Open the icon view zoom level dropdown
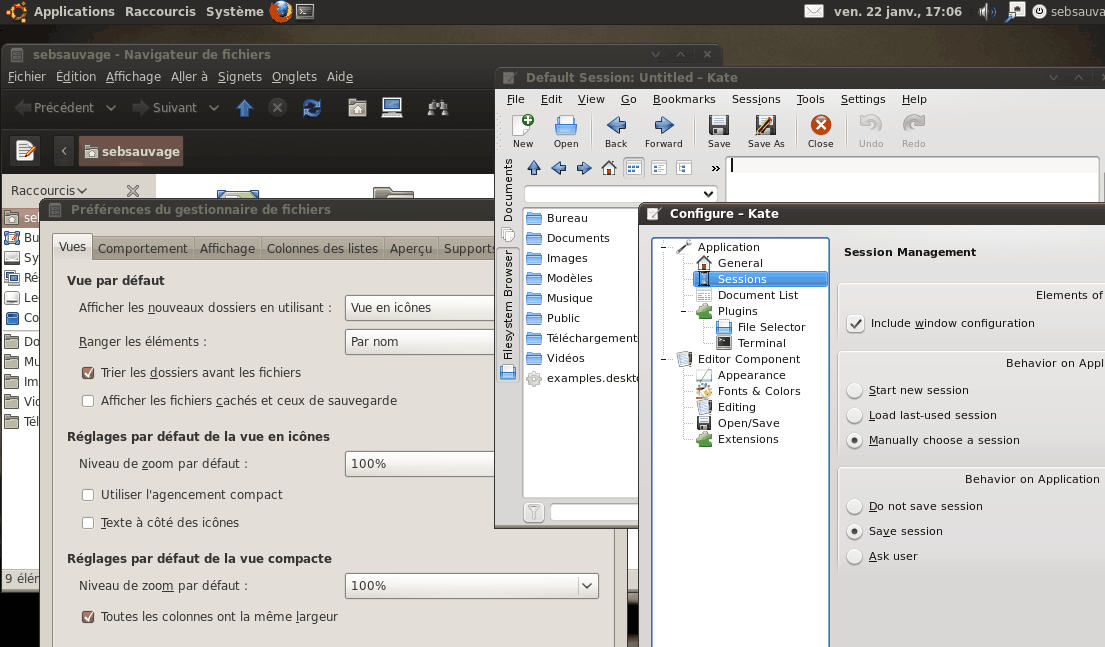The height and width of the screenshot is (647, 1105). point(420,464)
